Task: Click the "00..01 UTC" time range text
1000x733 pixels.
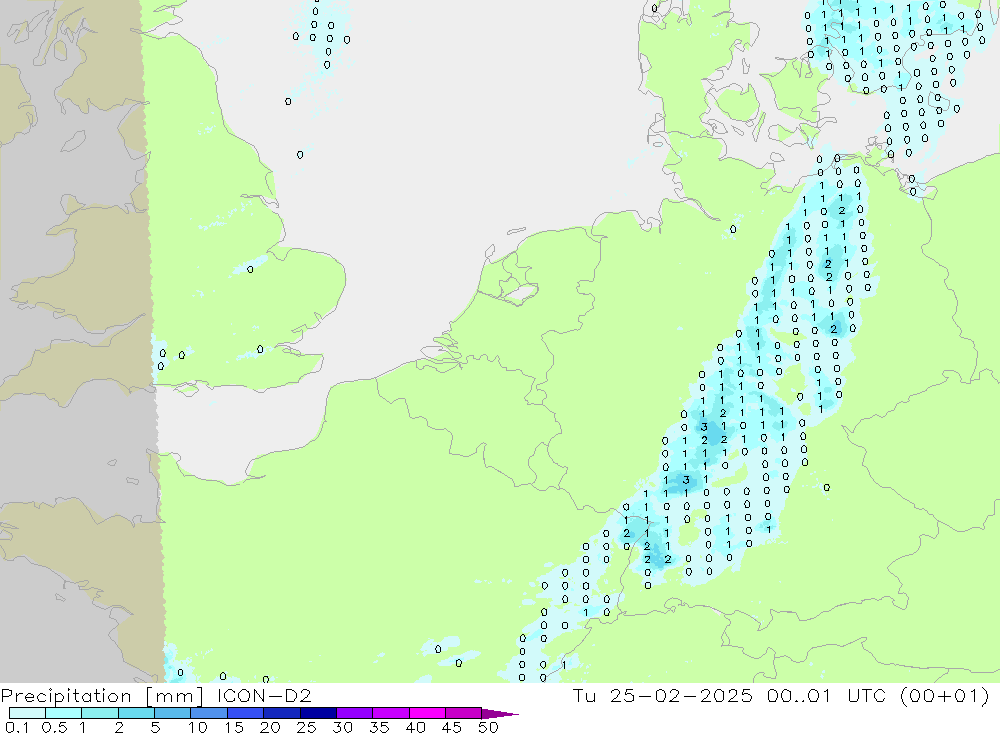Action: [827, 695]
